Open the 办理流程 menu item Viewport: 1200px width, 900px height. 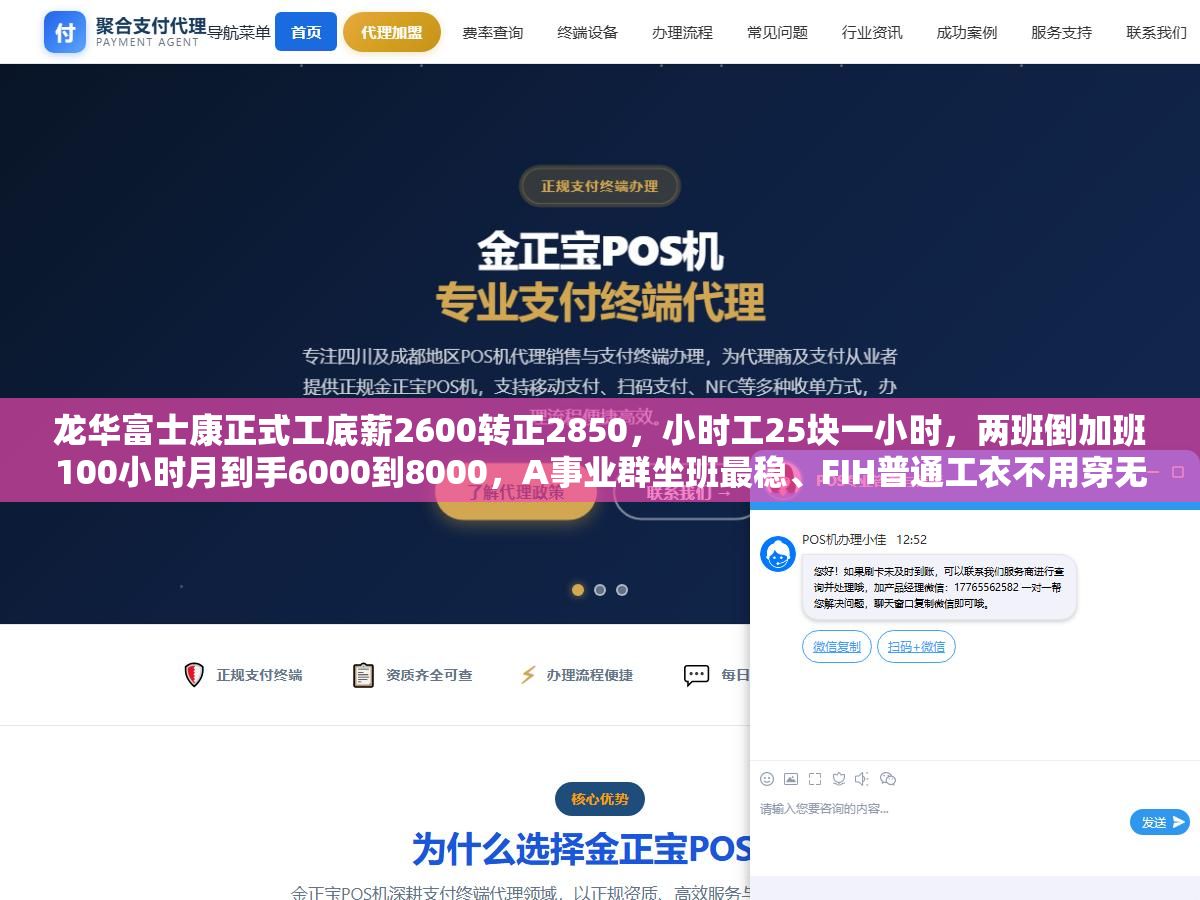pyautogui.click(x=682, y=32)
